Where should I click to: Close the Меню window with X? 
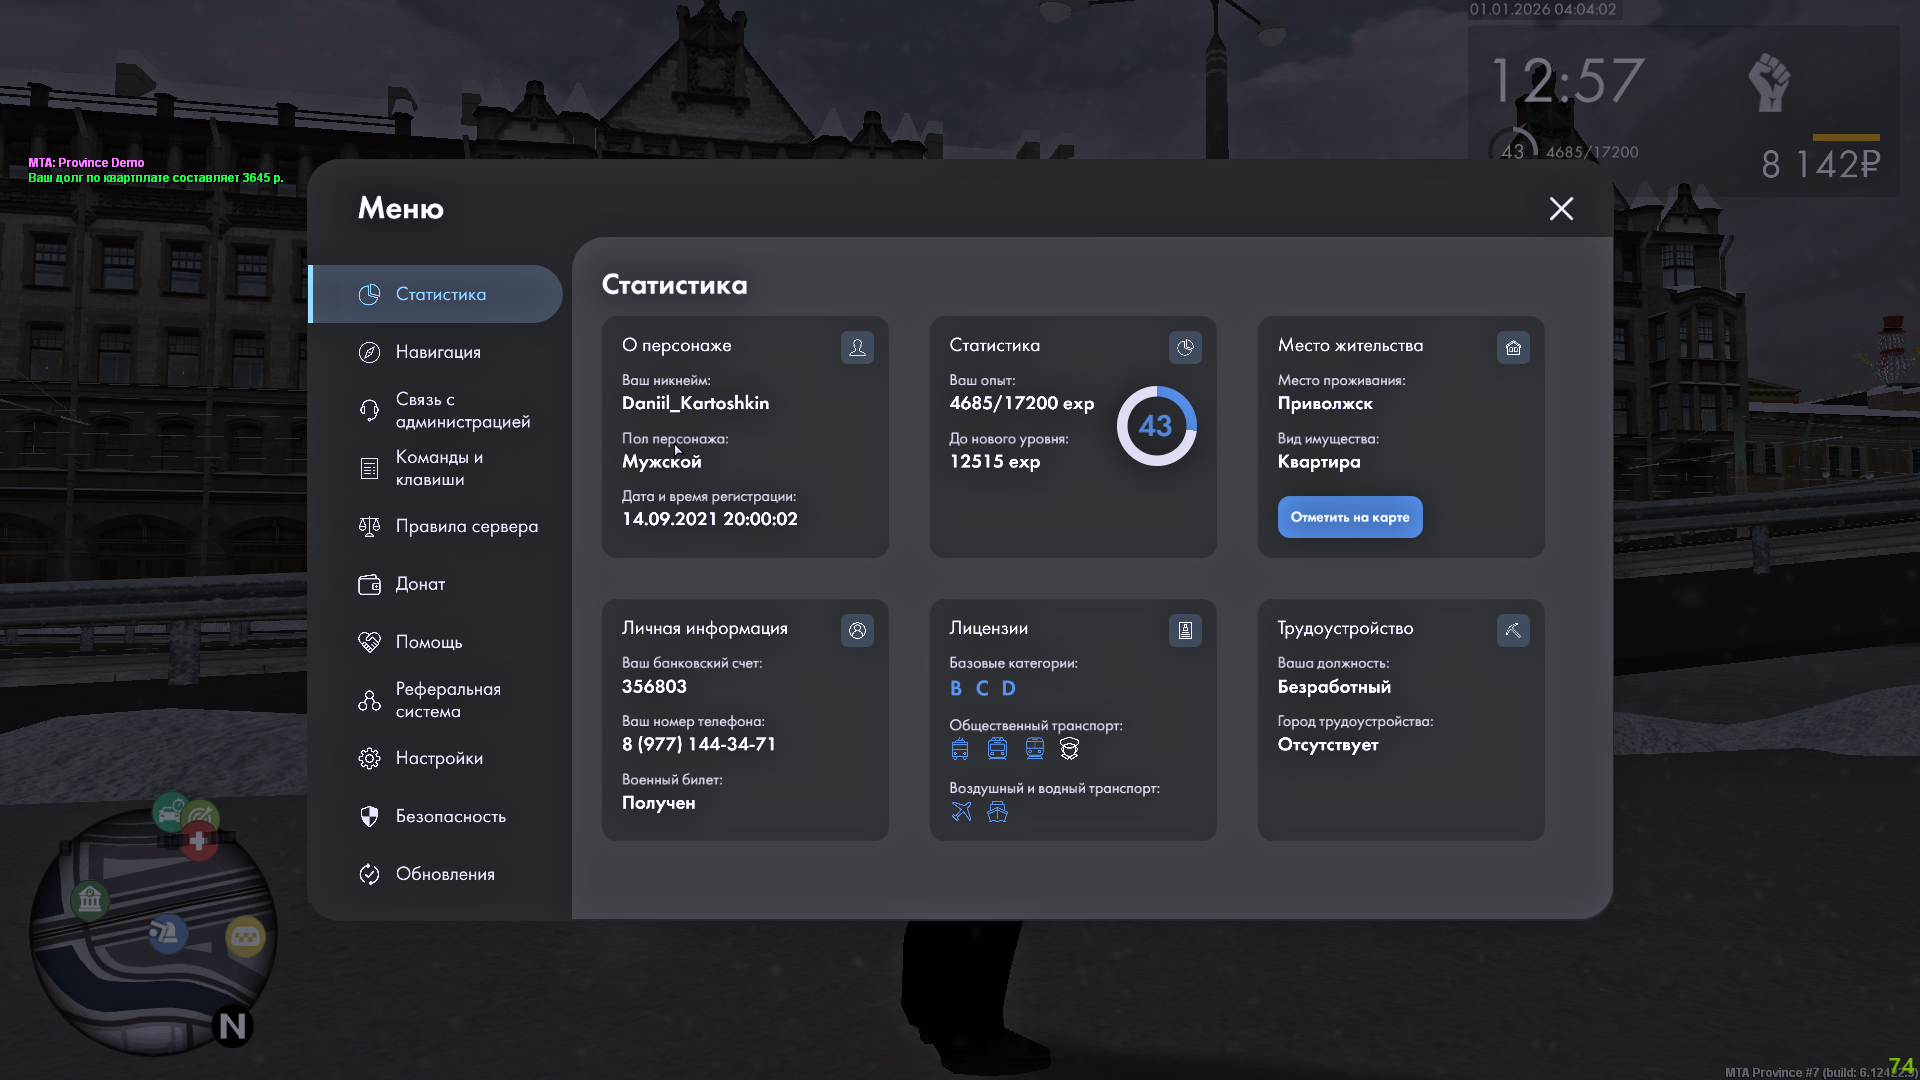coord(1561,209)
